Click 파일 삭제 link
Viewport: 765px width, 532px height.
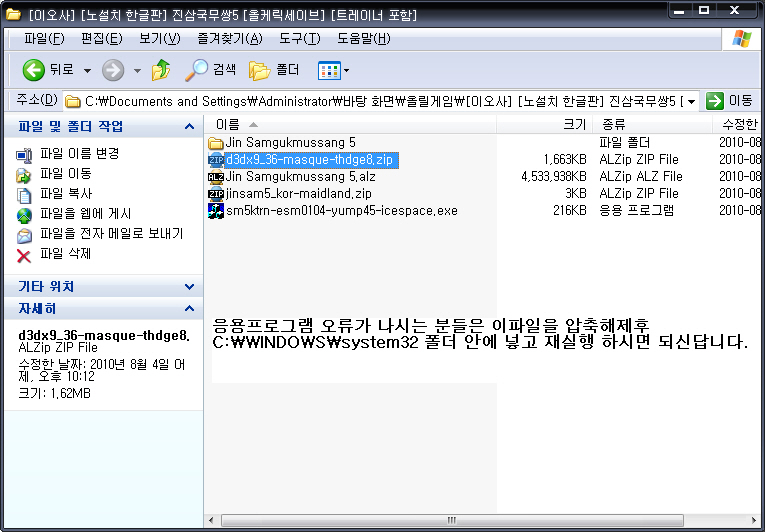pyautogui.click(x=66, y=254)
